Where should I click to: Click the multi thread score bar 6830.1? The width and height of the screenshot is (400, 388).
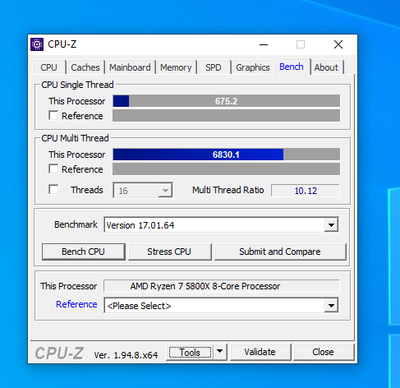[x=226, y=154]
